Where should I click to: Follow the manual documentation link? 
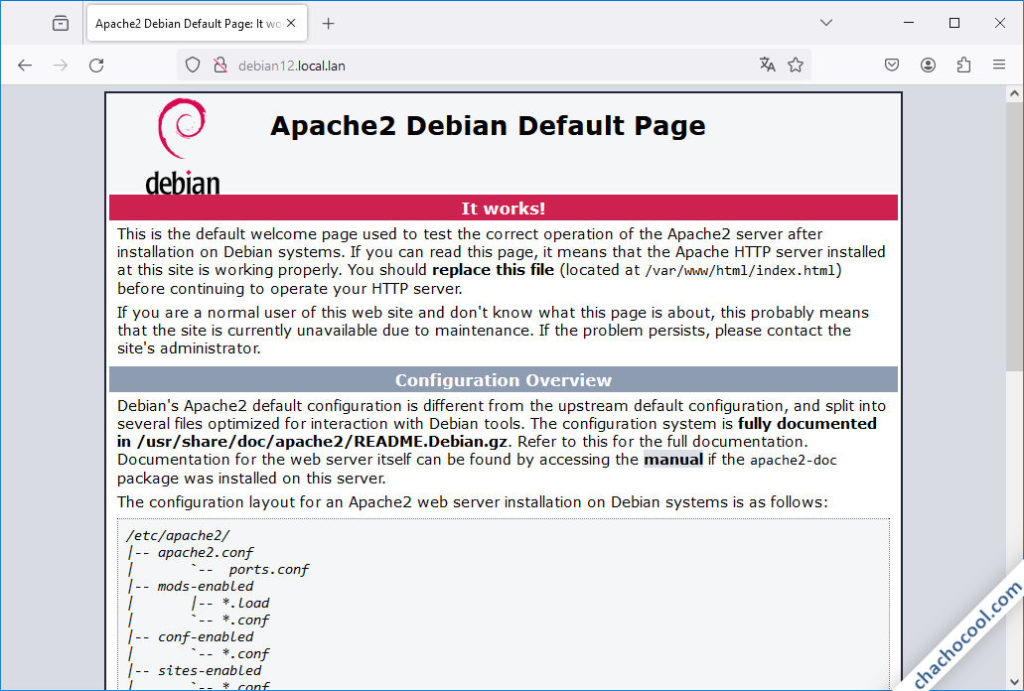(672, 459)
